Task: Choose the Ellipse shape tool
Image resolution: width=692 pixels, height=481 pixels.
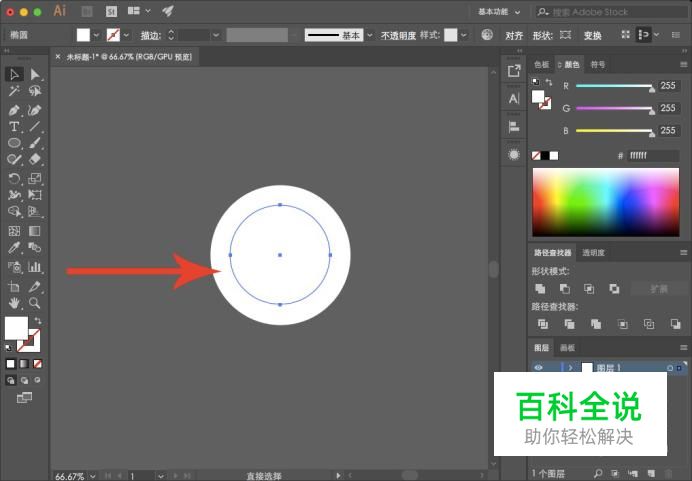Action: coord(15,143)
